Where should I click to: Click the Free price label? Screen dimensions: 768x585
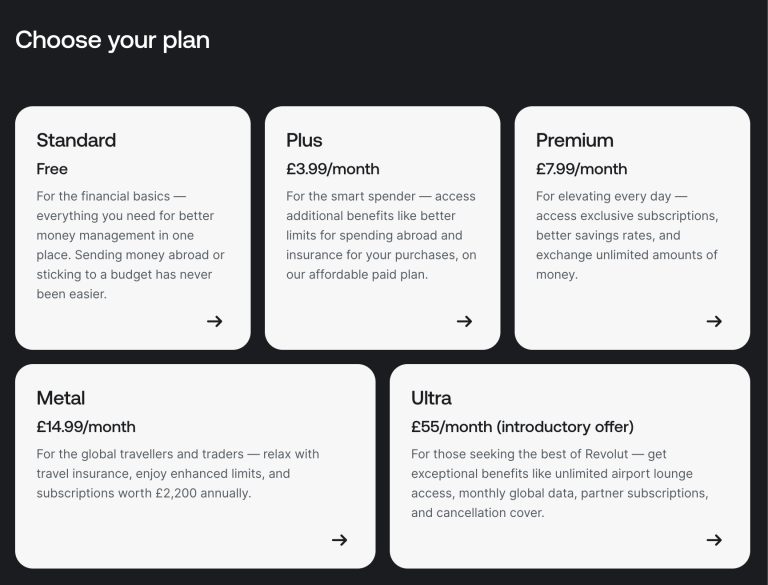[x=52, y=169]
